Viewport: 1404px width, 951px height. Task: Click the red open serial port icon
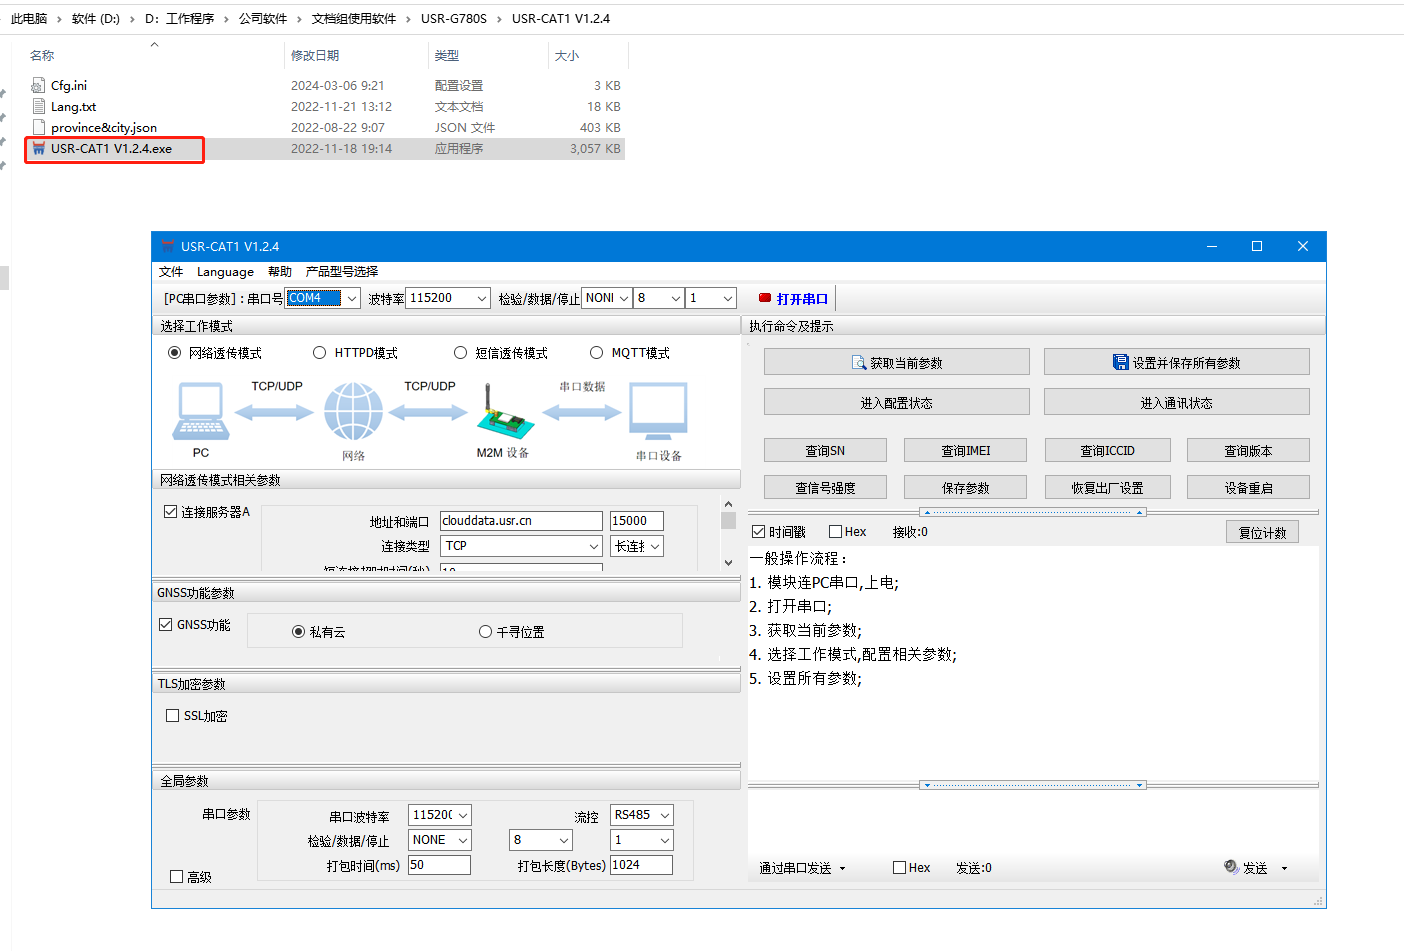pyautogui.click(x=765, y=298)
